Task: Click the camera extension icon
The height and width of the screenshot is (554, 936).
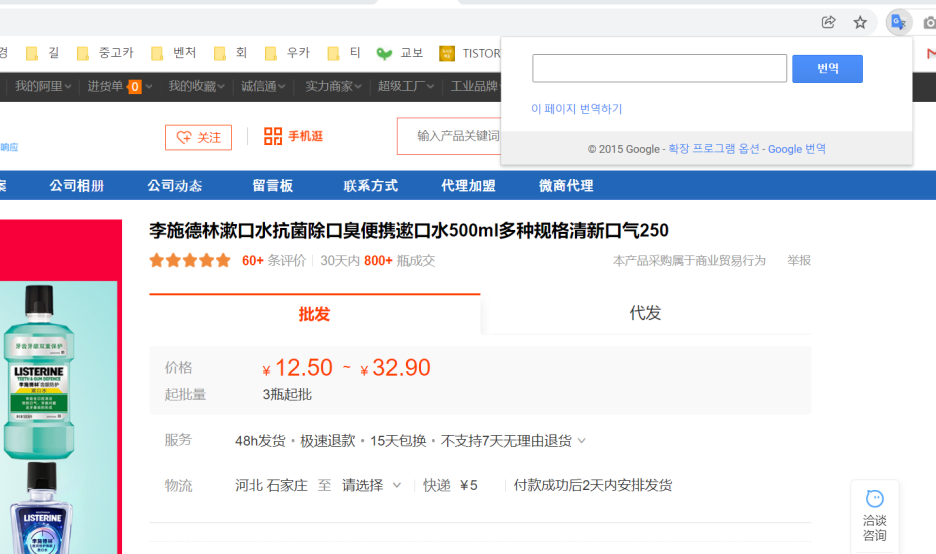Action: 929,23
